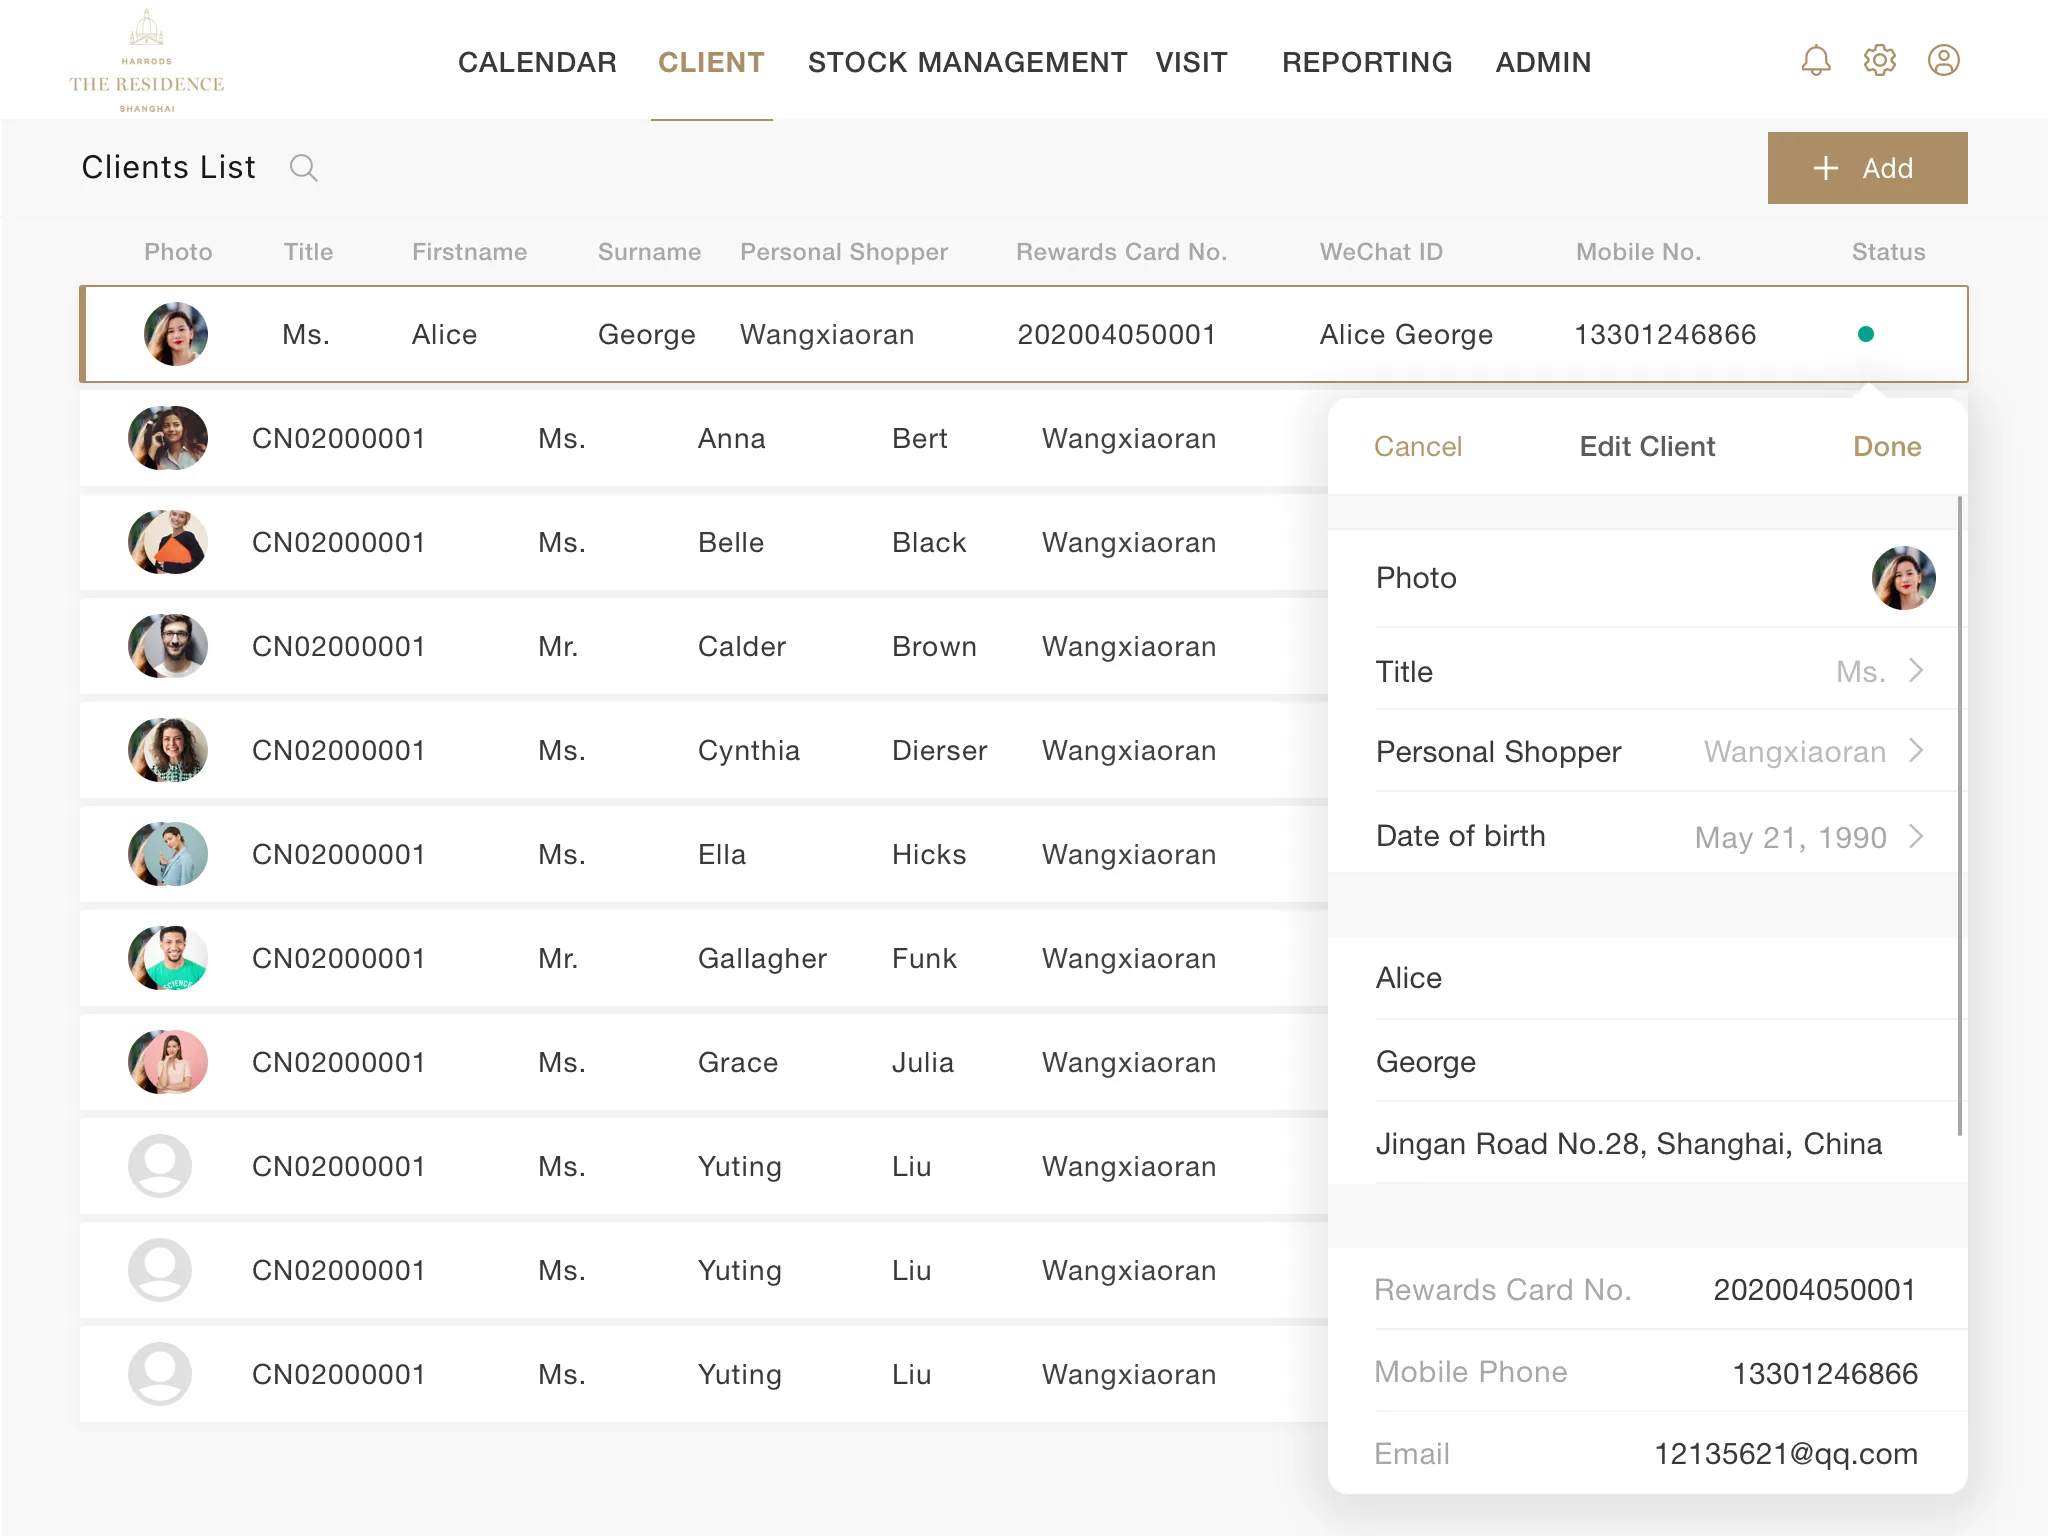This screenshot has width=2048, height=1536.
Task: Click the Surname column header
Action: click(x=649, y=252)
